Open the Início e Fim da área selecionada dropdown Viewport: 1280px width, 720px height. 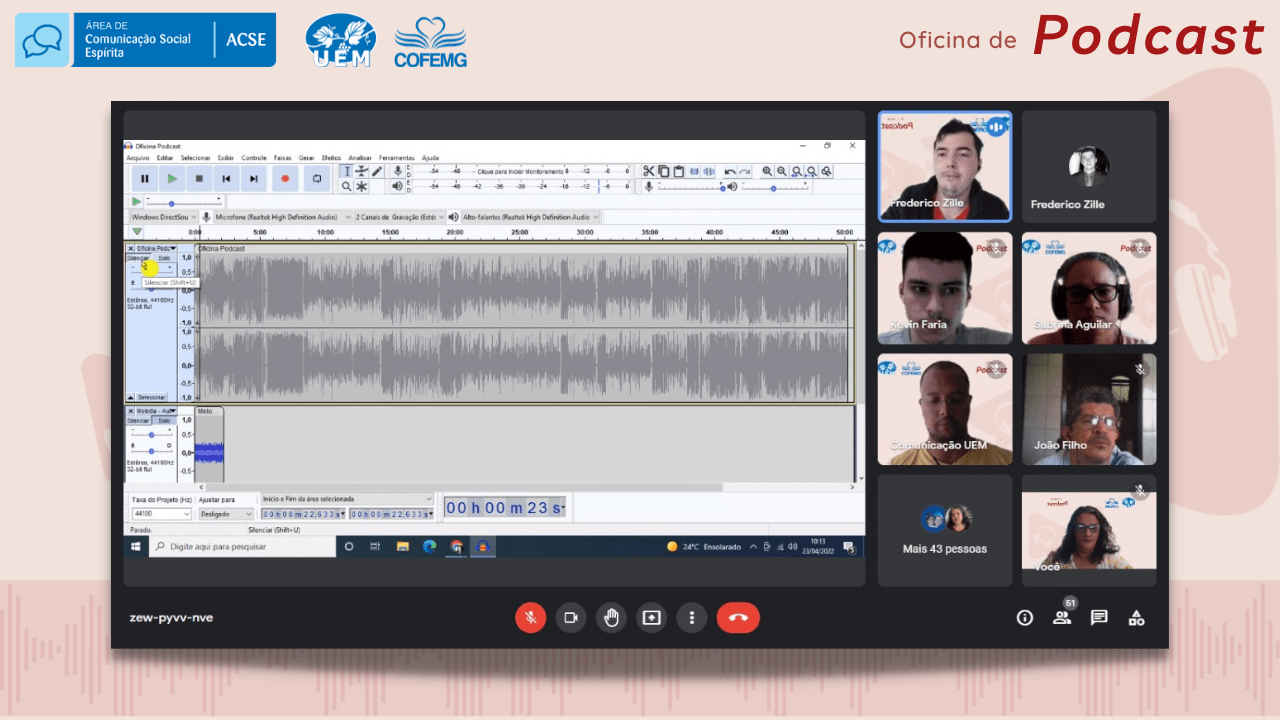point(347,498)
